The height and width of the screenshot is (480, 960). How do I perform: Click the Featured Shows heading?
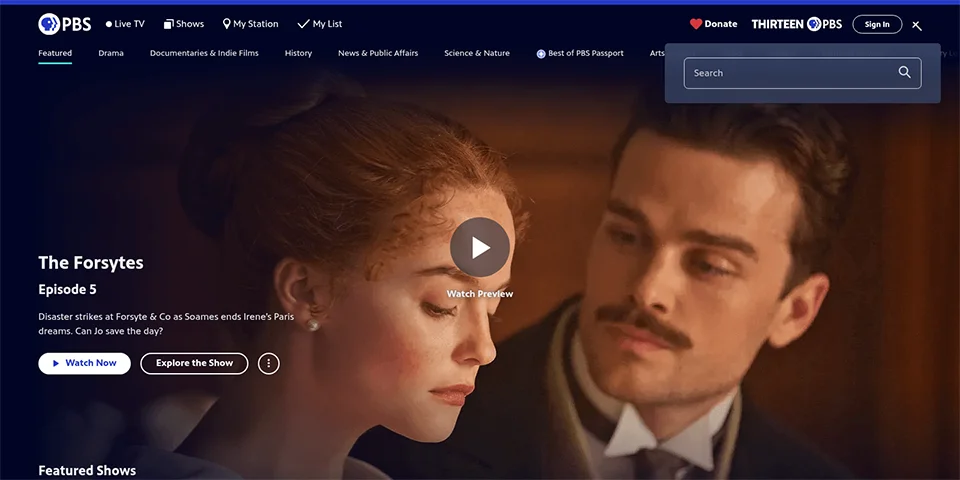87,470
